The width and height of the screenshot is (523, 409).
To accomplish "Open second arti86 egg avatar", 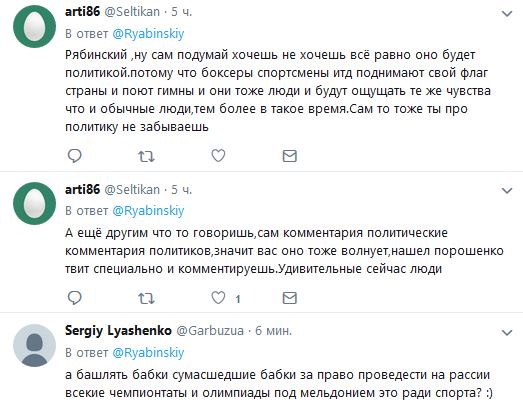I will tap(34, 203).
